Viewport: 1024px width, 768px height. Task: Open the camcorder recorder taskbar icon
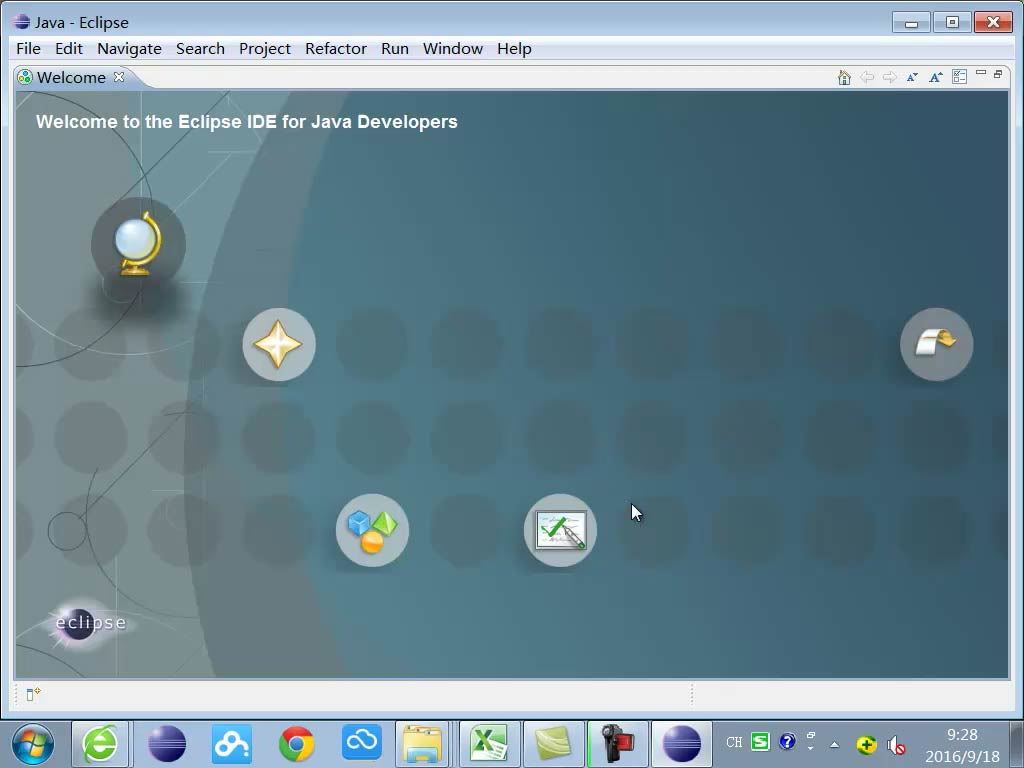(618, 744)
